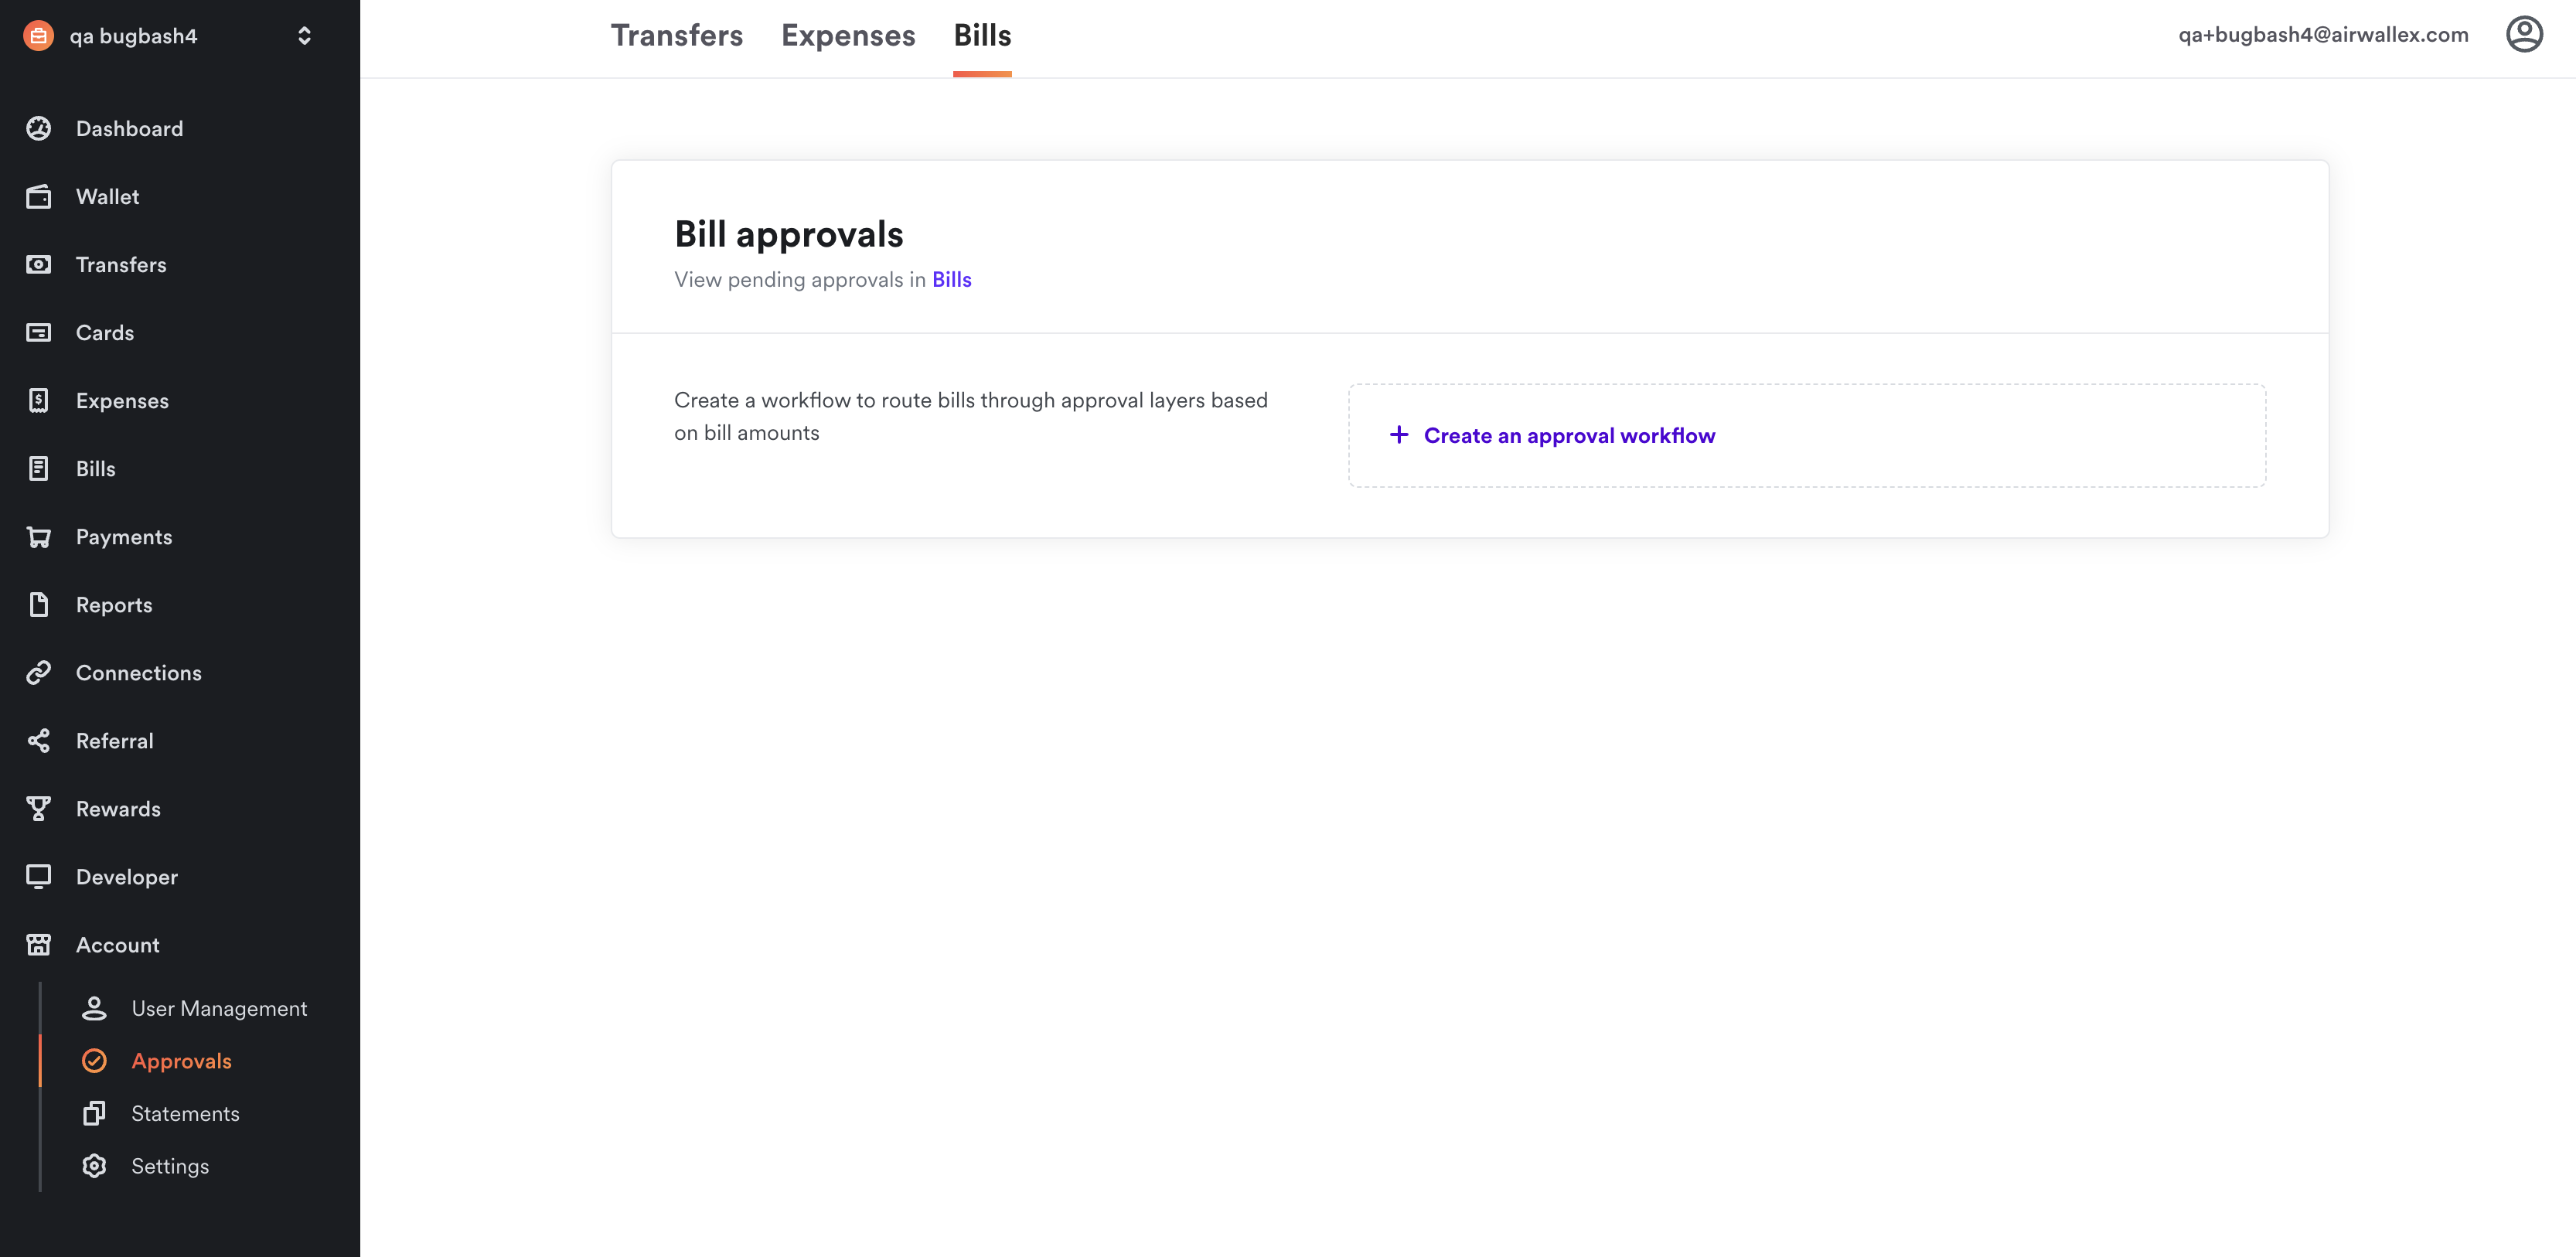Click the qa+bugbash4@airwallex.com email
This screenshot has height=1257, width=2576.
2323,35
